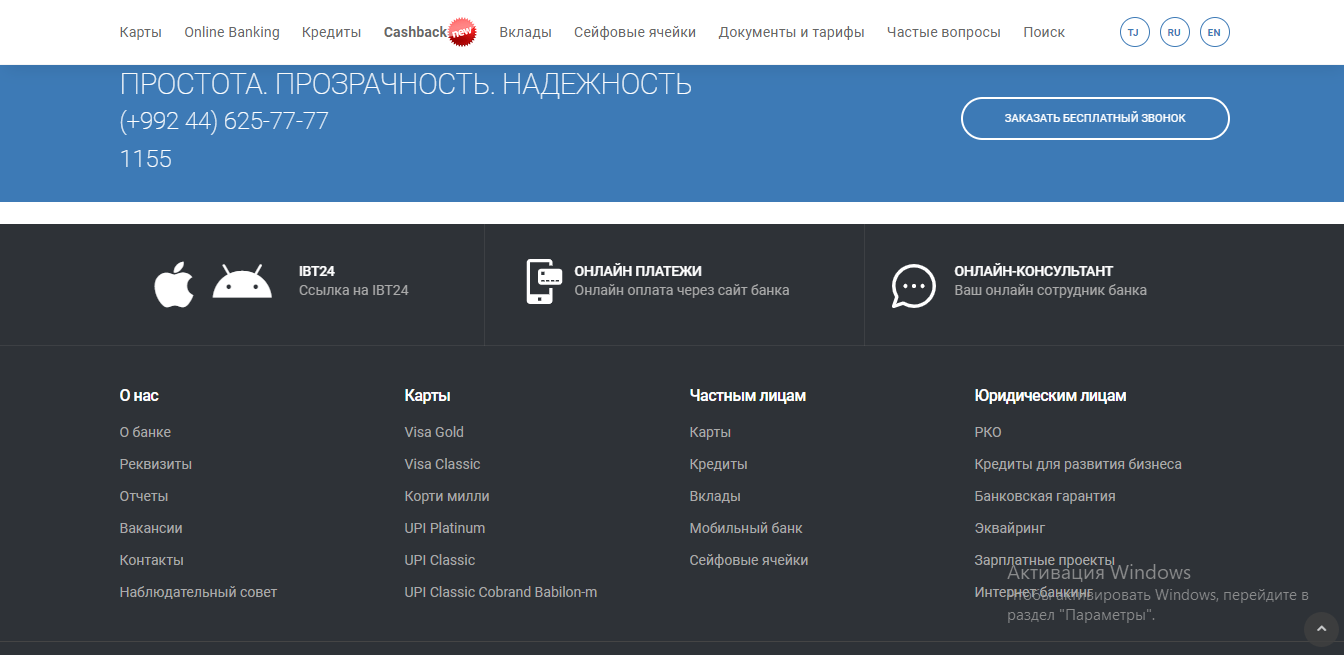The image size is (1344, 655).
Task: Click the Банковская гарантия link
Action: click(x=1045, y=496)
